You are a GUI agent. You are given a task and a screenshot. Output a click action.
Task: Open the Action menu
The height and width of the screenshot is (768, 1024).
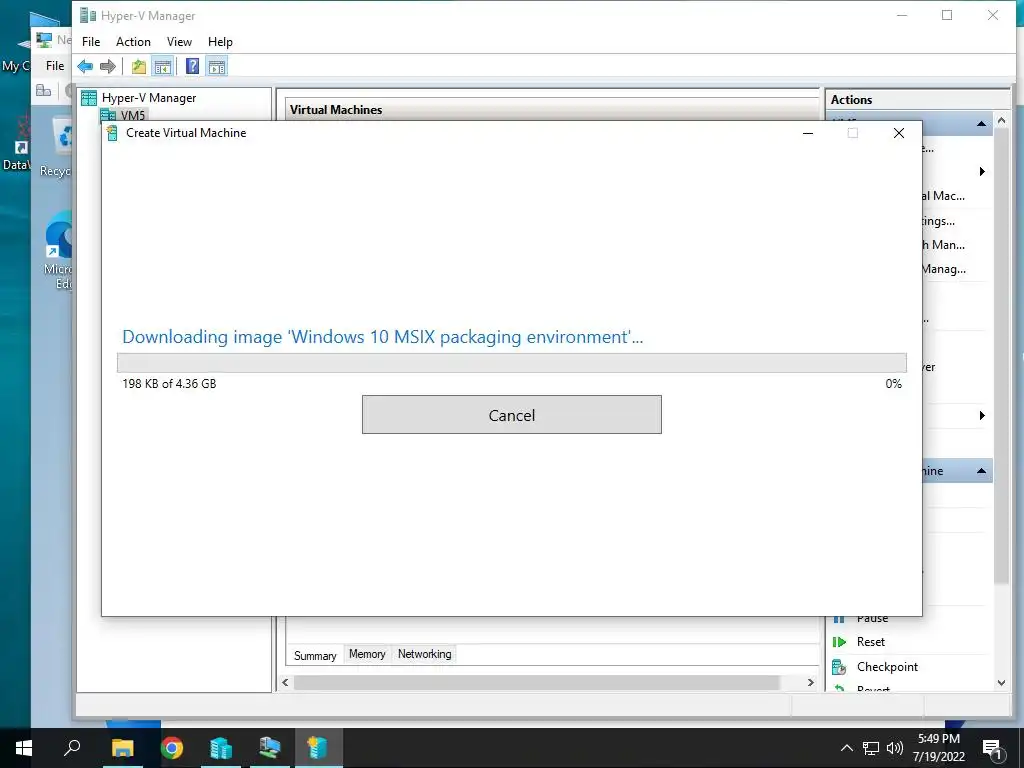pos(133,42)
